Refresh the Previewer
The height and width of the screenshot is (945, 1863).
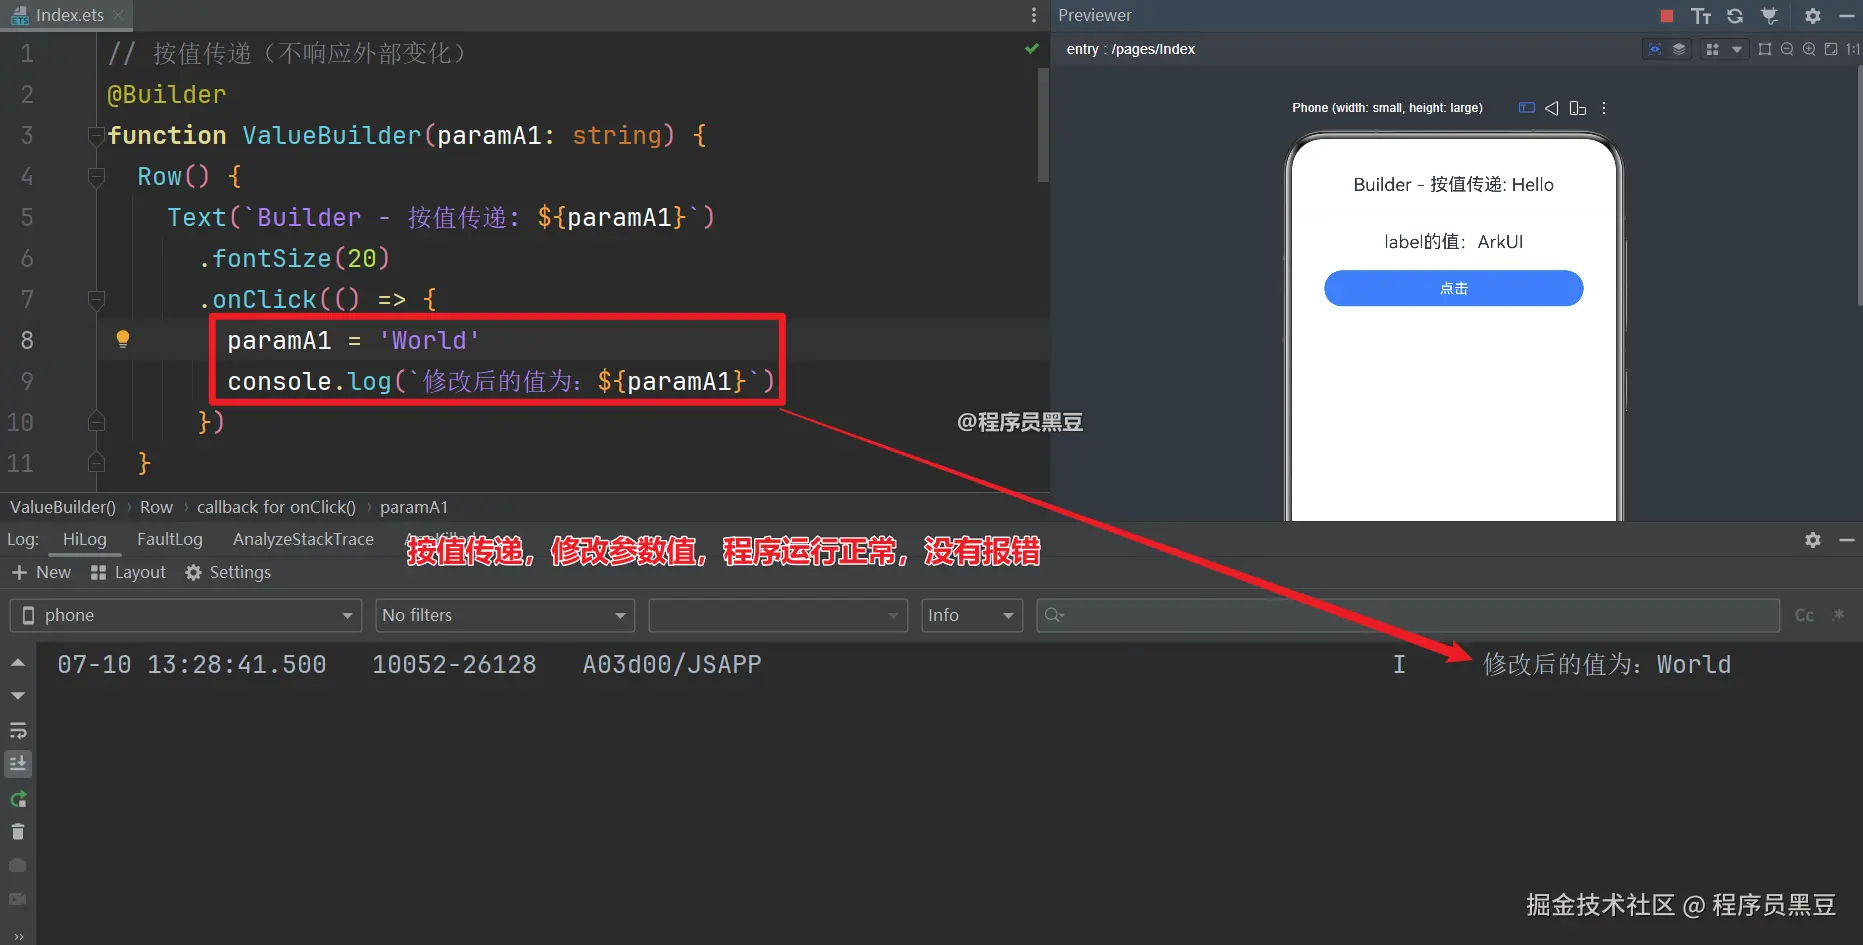(x=1735, y=16)
